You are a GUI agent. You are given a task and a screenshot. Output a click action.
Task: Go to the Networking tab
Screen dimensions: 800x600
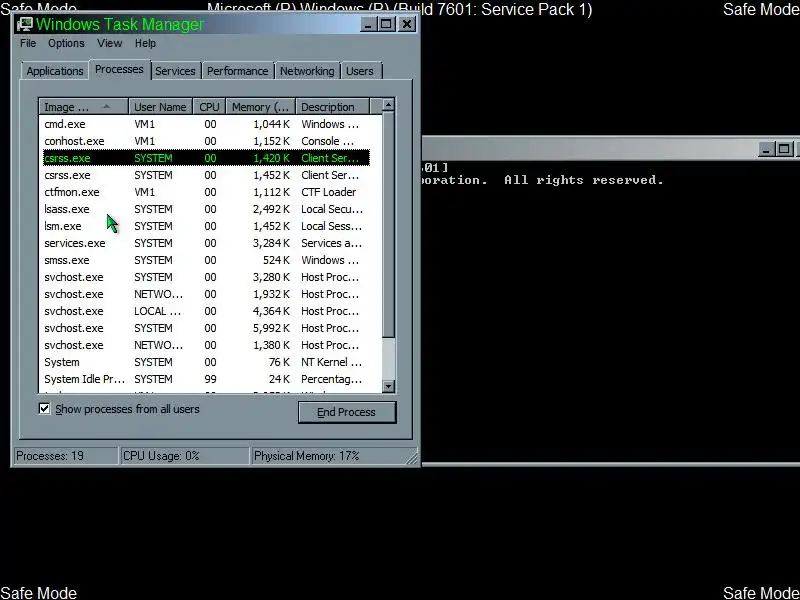[307, 71]
